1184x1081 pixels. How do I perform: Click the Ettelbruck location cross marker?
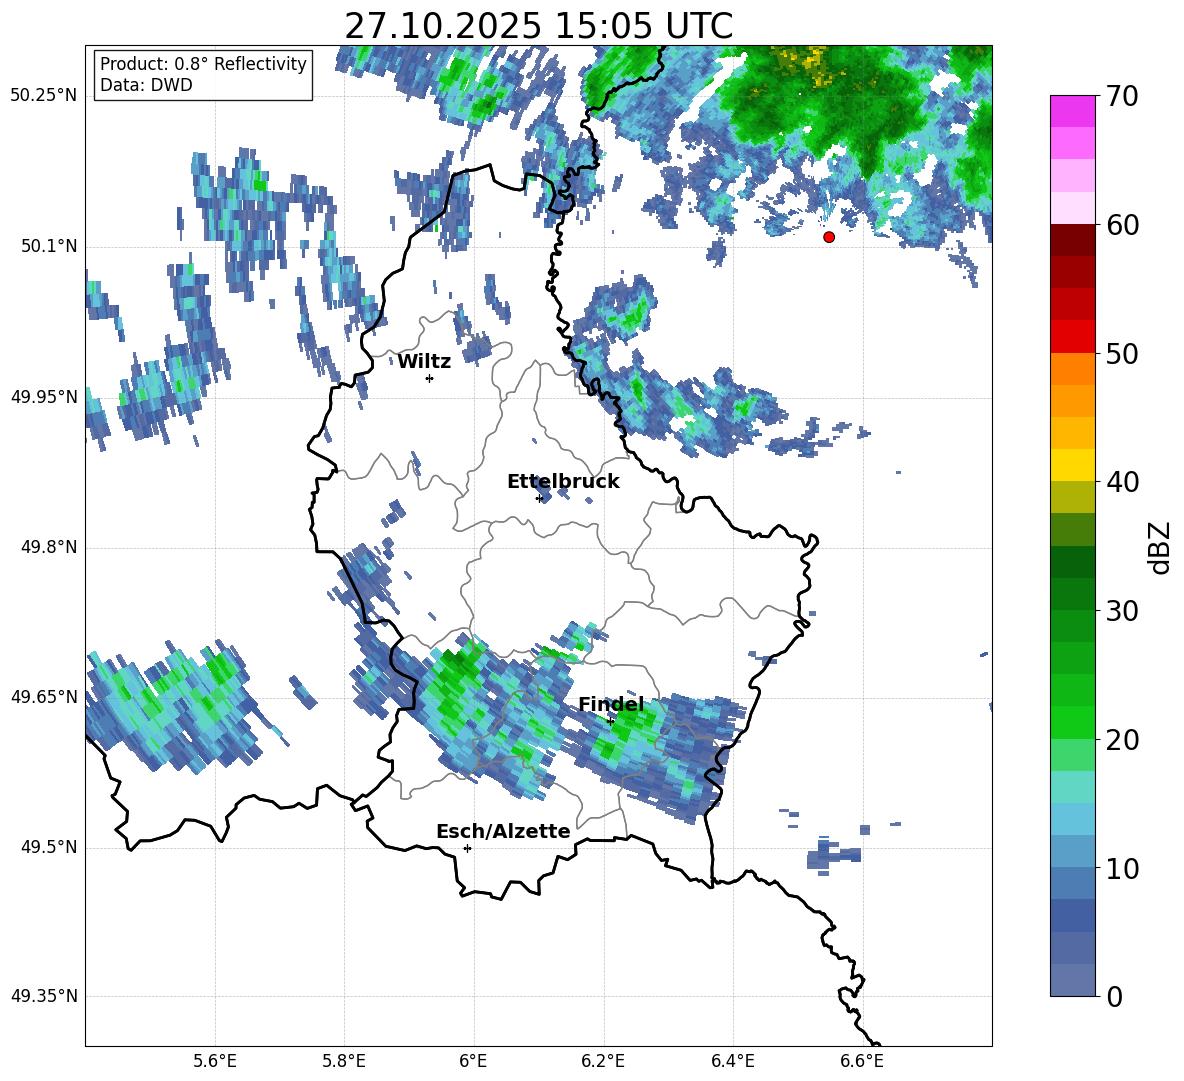tap(539, 498)
